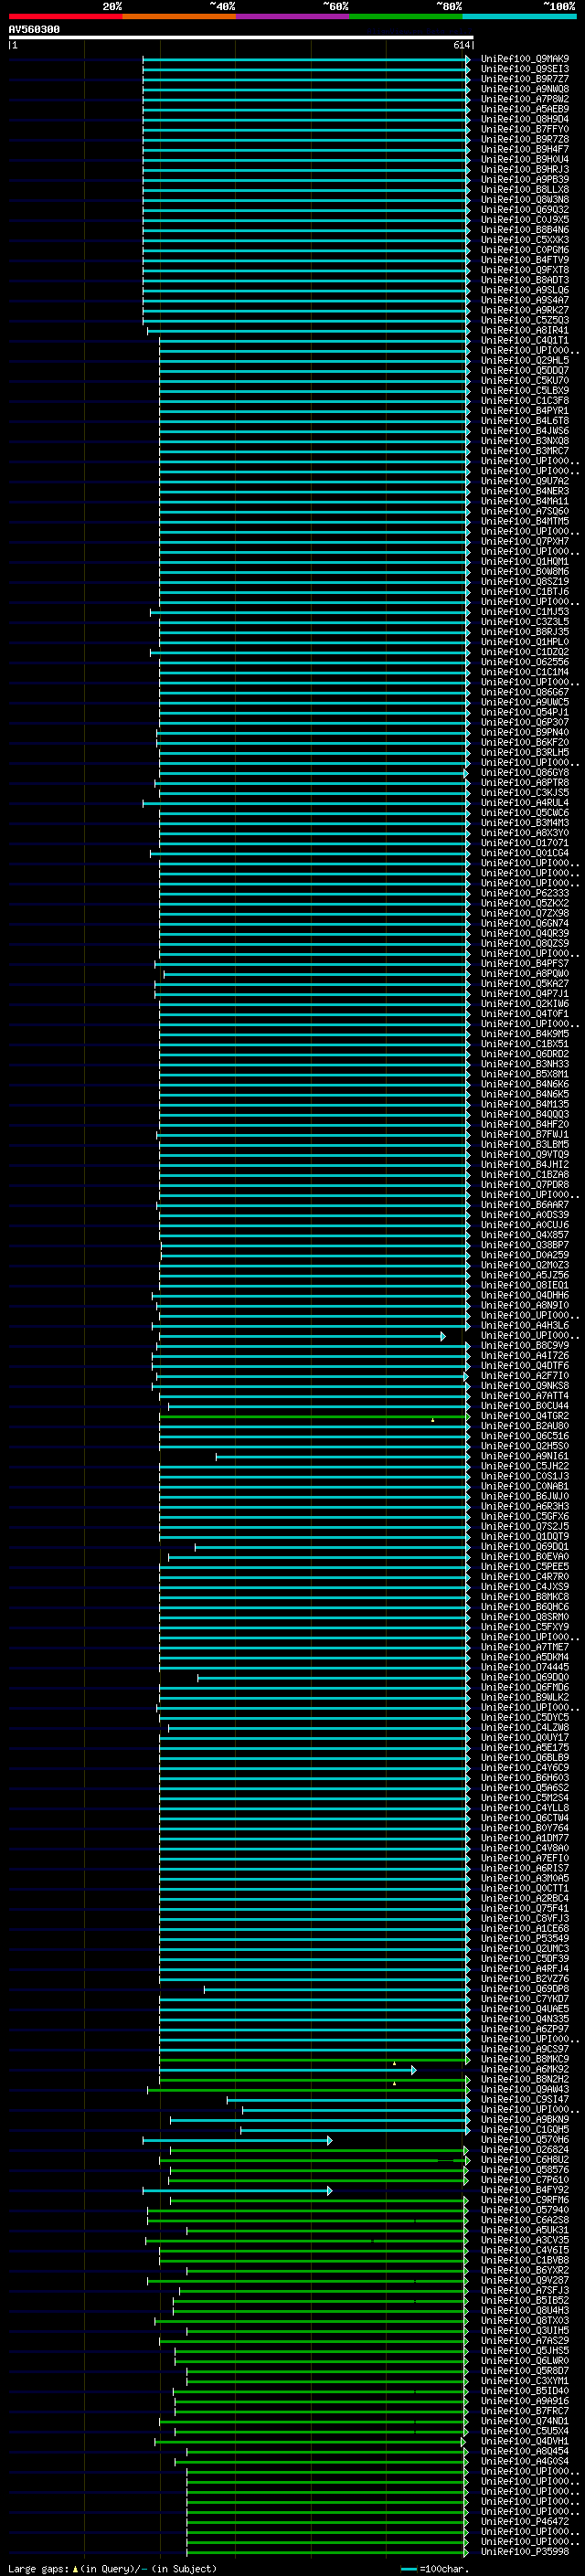585x2576 pixels.
Task: Select UniRef100_Q1HQM1 label
Action: pos(525,561)
